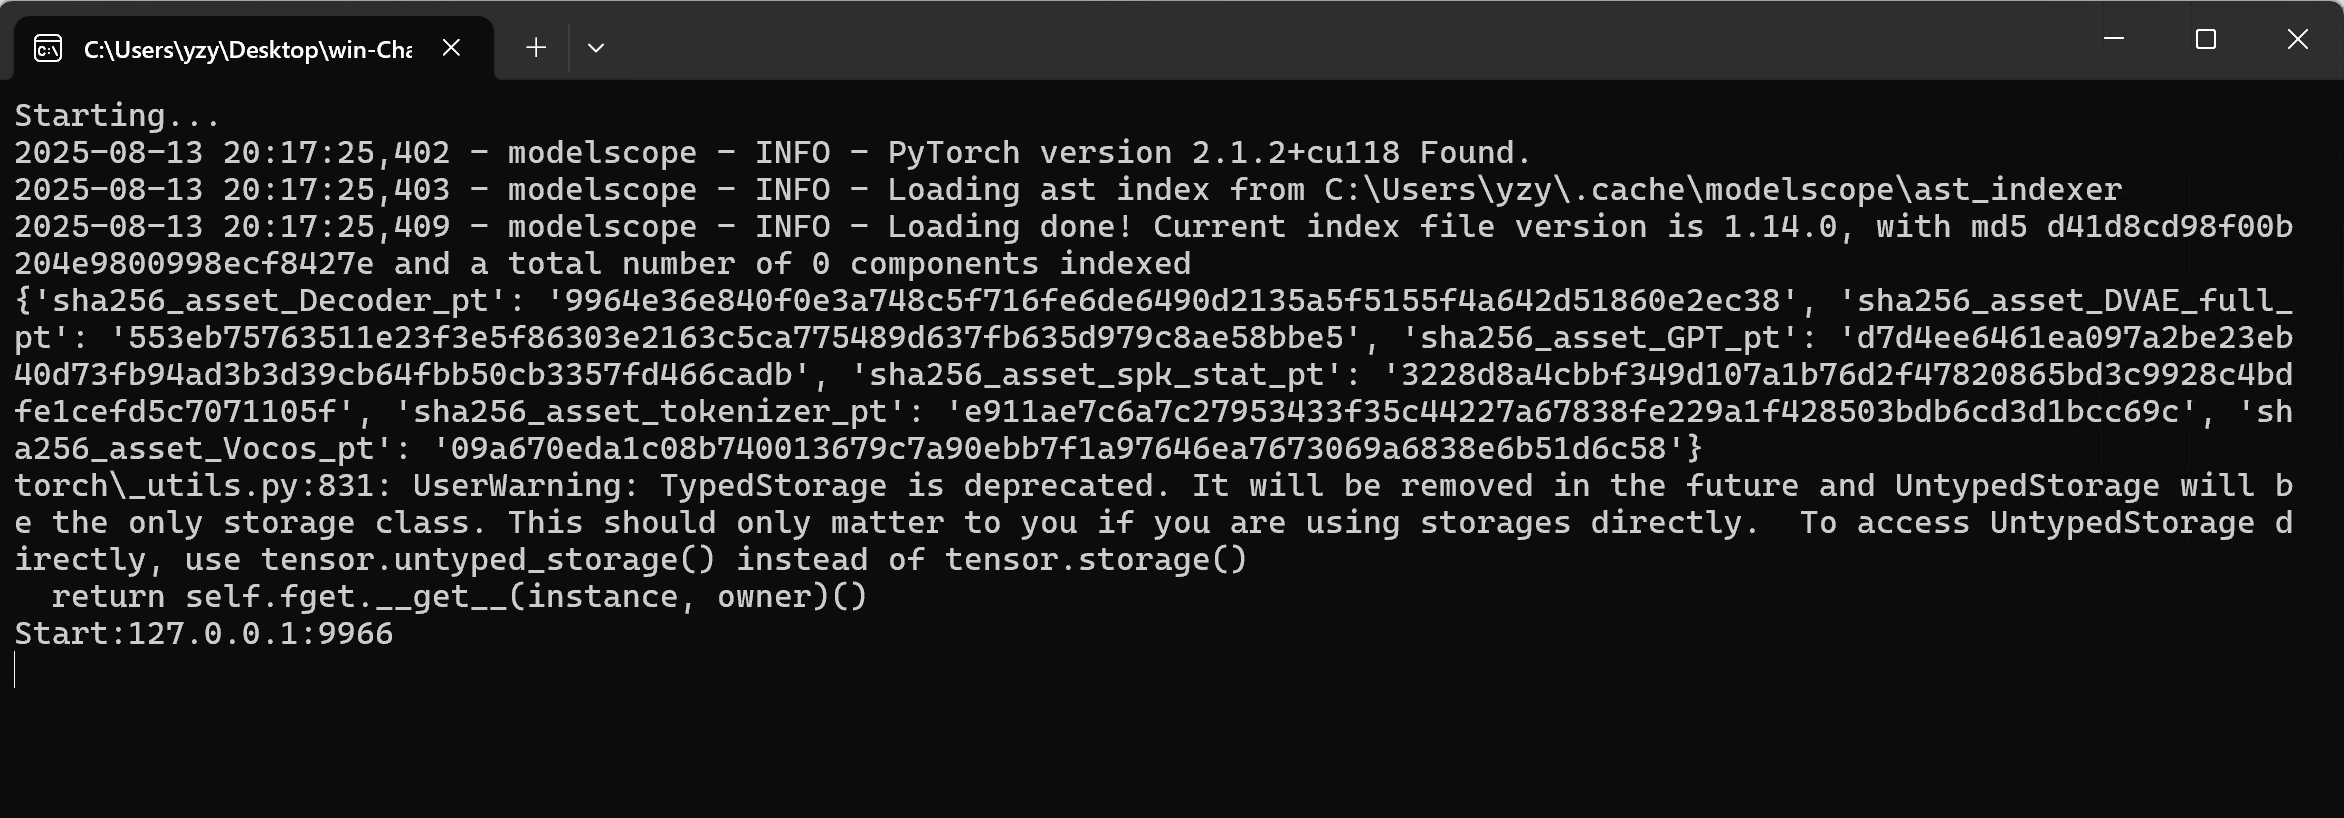Image resolution: width=2344 pixels, height=818 pixels.
Task: Close the current terminal tab
Action: tap(451, 47)
